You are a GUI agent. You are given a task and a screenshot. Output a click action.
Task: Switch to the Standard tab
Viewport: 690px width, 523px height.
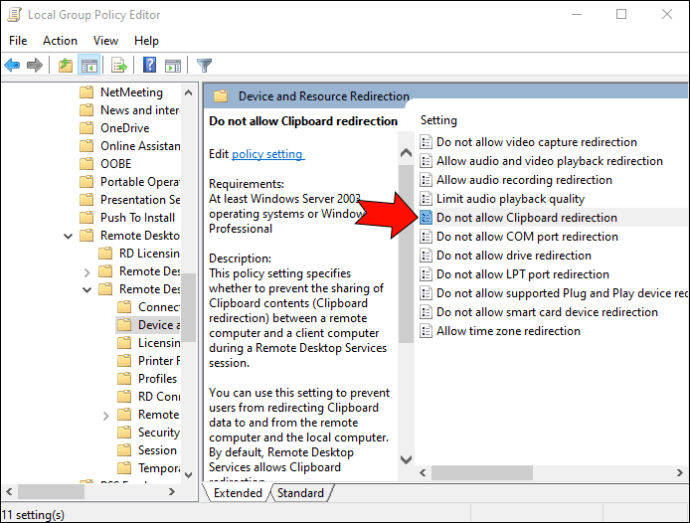click(301, 493)
